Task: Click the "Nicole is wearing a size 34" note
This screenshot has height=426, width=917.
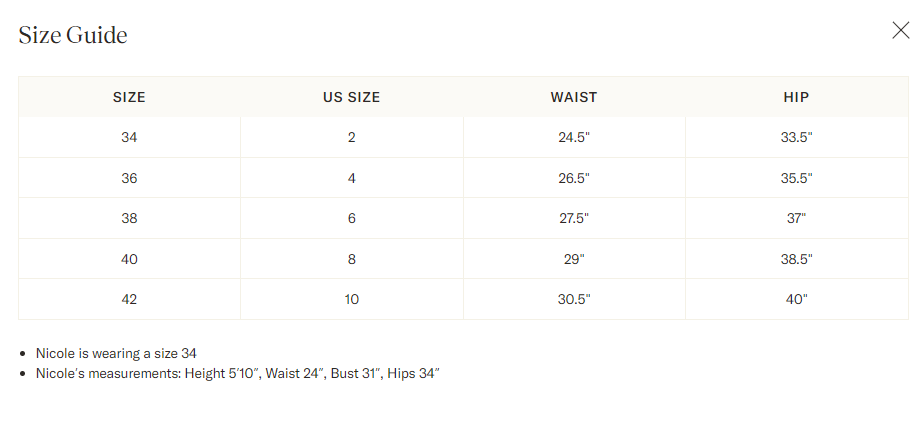Action: pyautogui.click(x=116, y=353)
